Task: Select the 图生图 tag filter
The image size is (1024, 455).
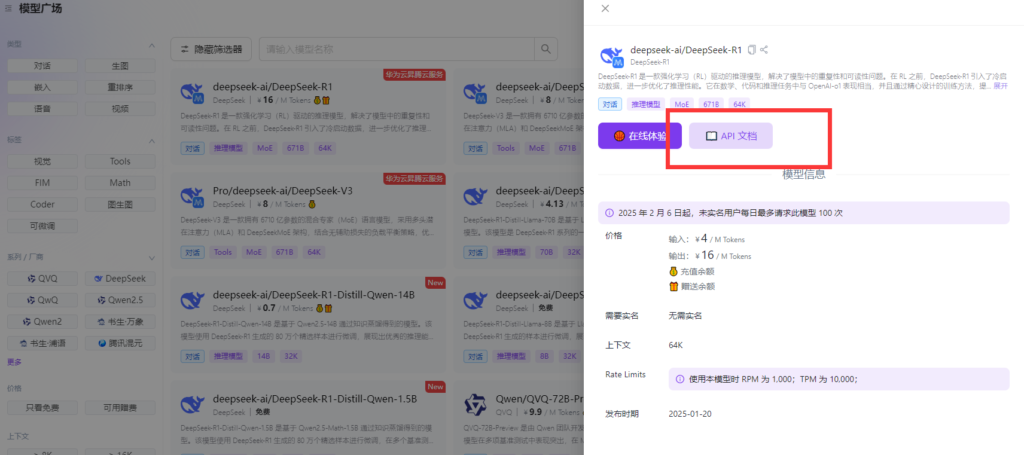Action: click(120, 204)
